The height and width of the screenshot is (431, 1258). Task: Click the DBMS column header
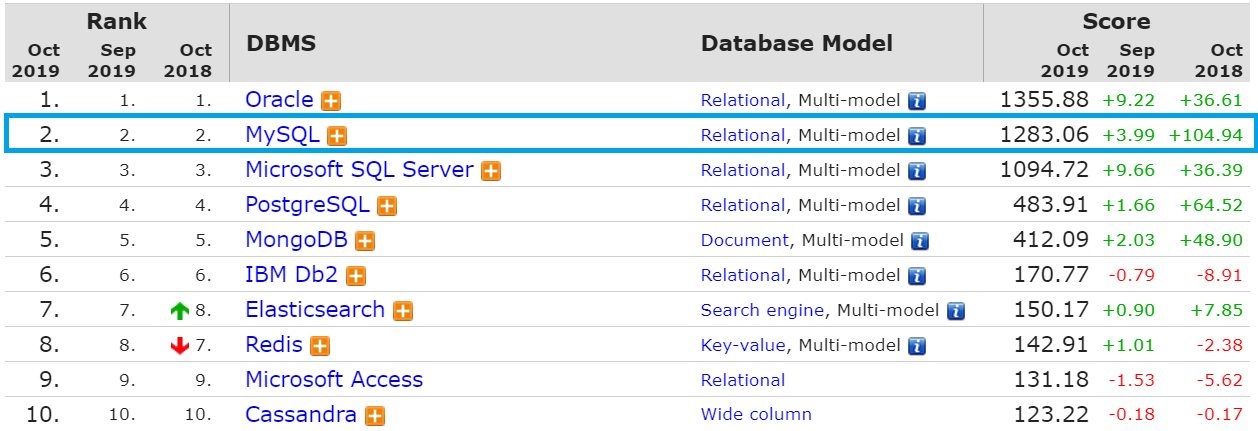point(281,44)
